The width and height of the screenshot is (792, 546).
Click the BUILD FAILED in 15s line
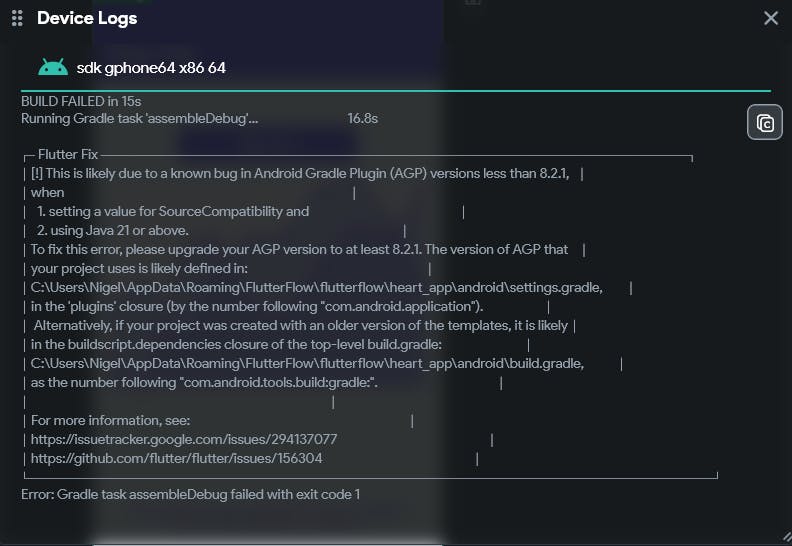tap(81, 101)
